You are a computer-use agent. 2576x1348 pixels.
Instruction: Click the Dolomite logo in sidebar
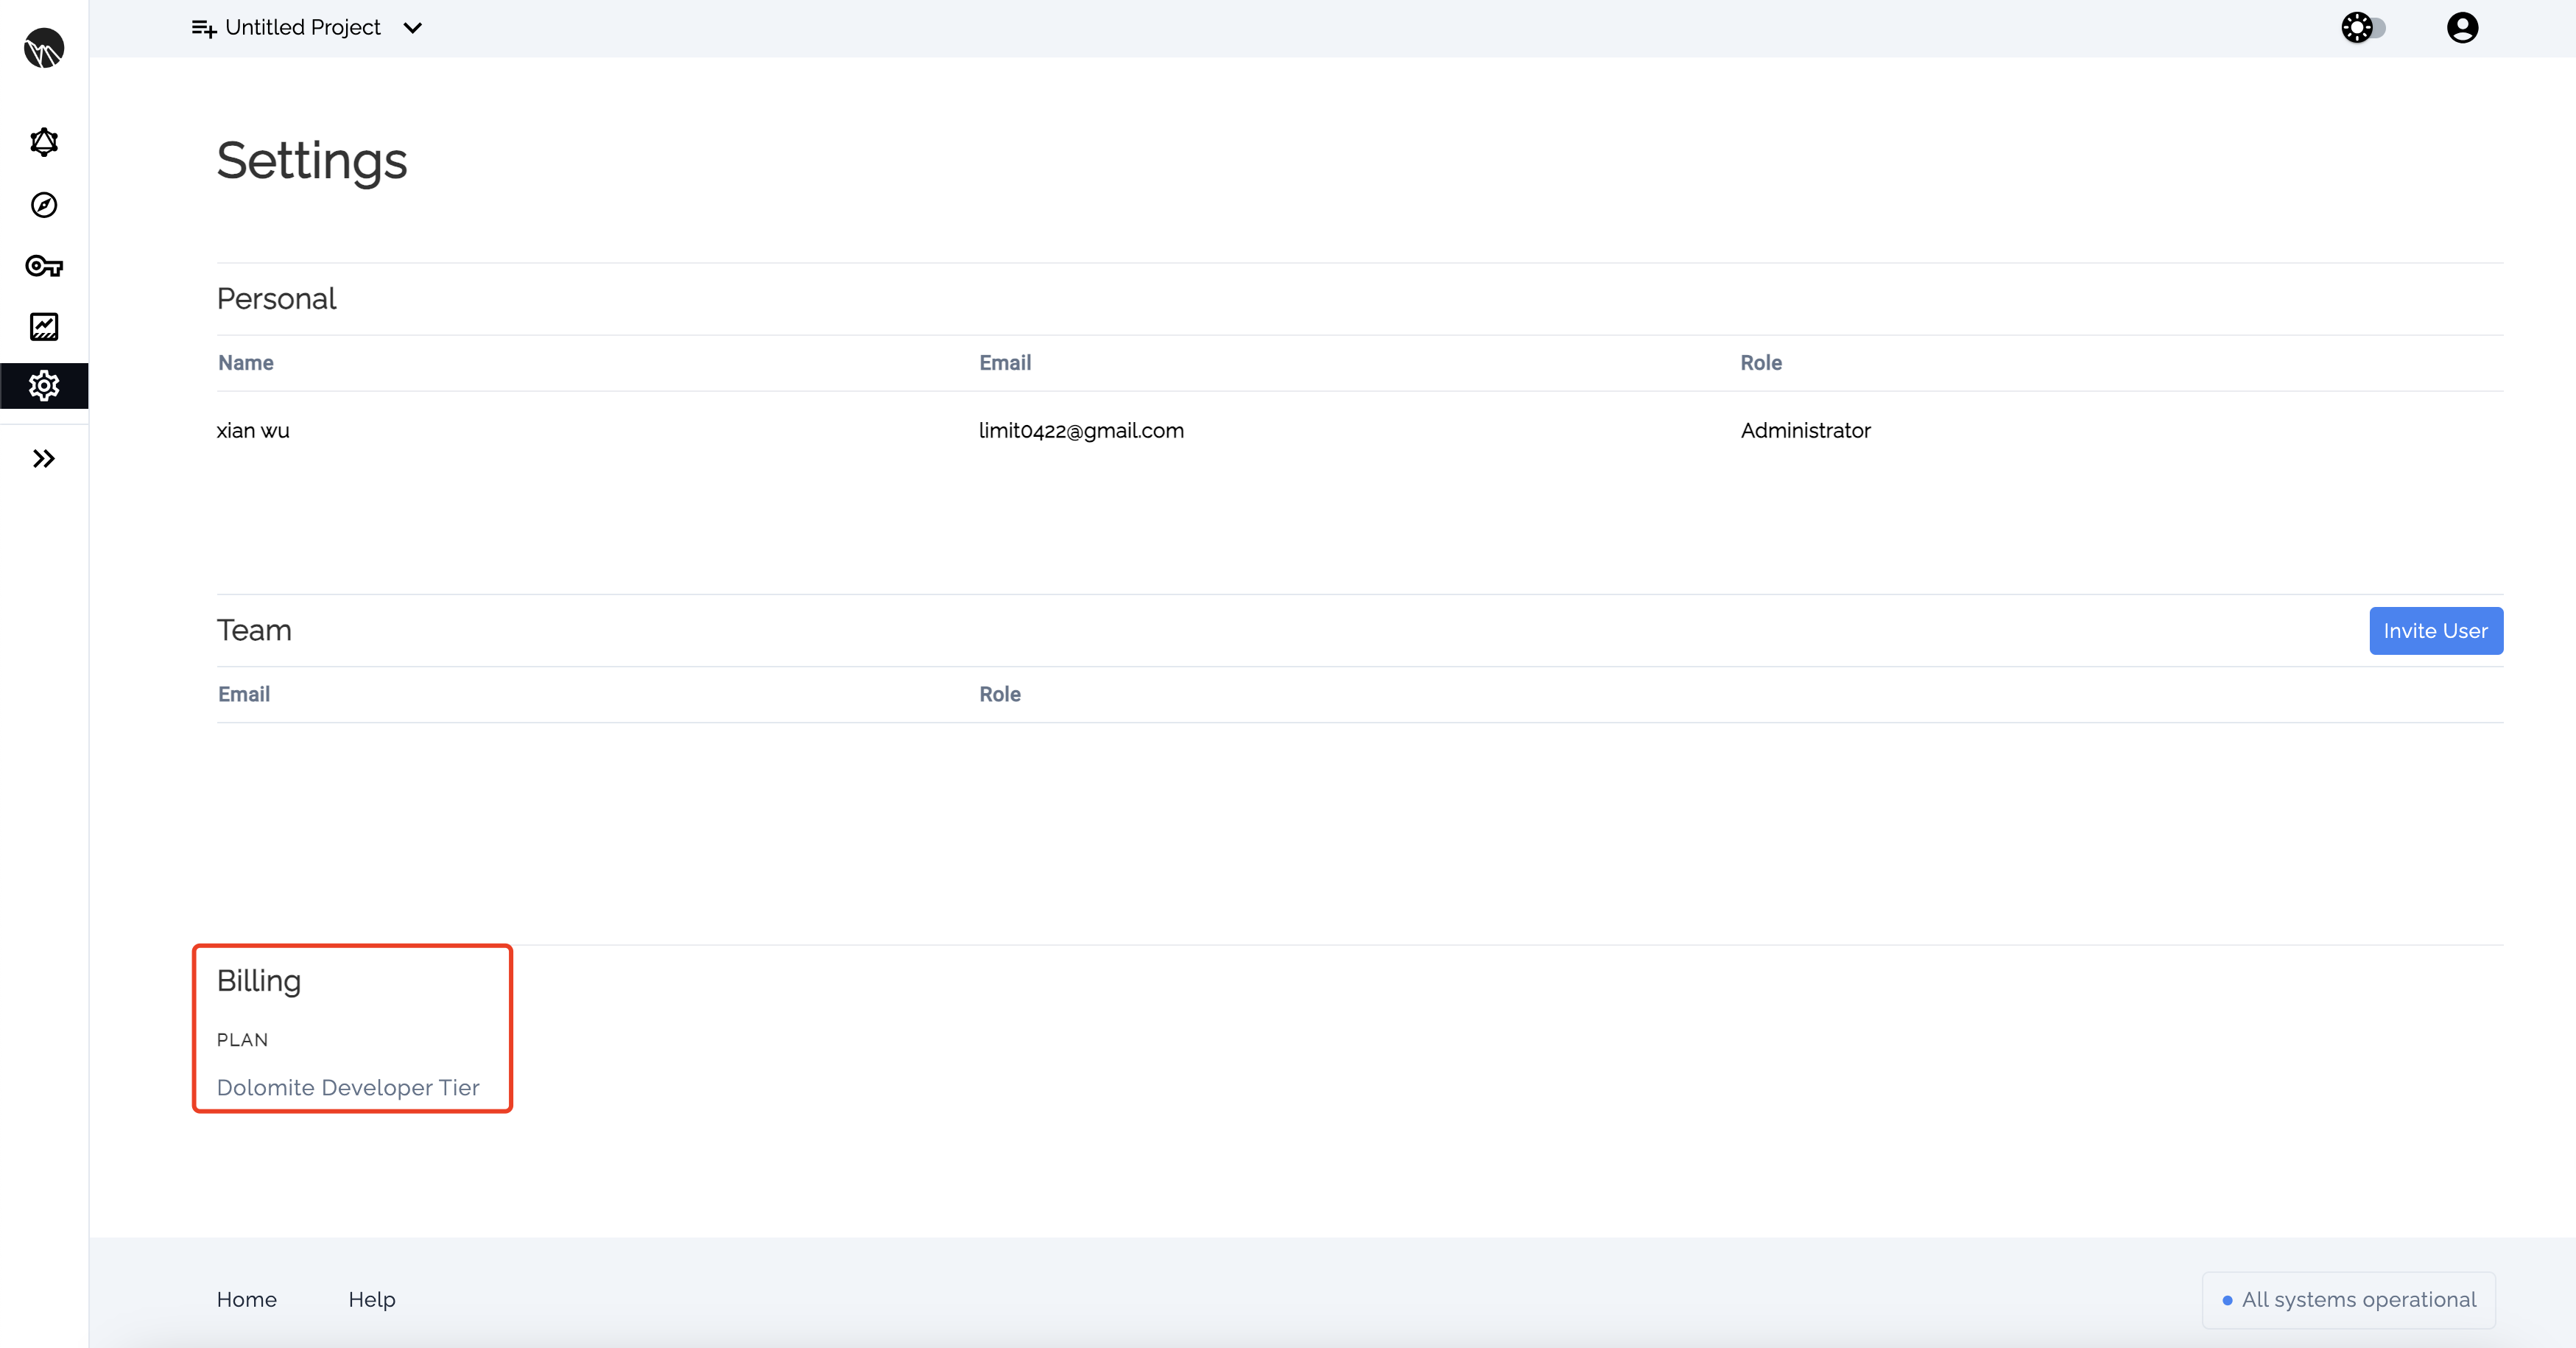[44, 48]
